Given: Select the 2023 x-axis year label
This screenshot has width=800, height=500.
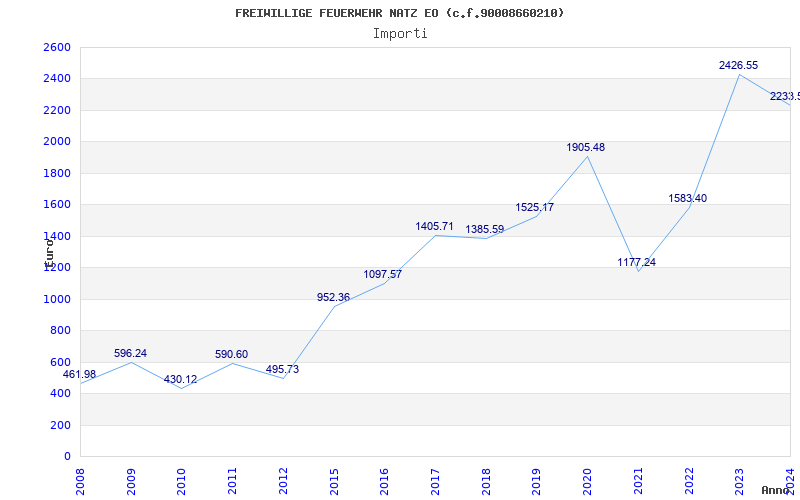Looking at the screenshot, I should pyautogui.click(x=739, y=479).
